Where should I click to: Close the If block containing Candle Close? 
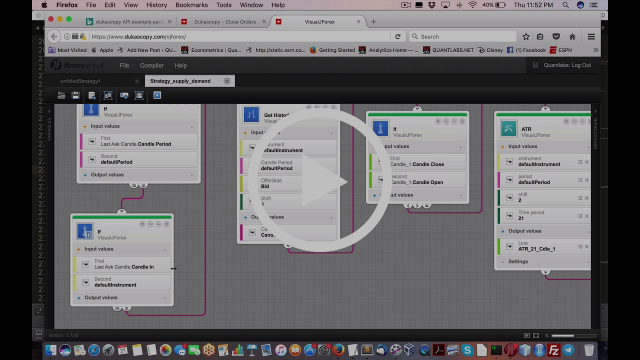click(462, 121)
